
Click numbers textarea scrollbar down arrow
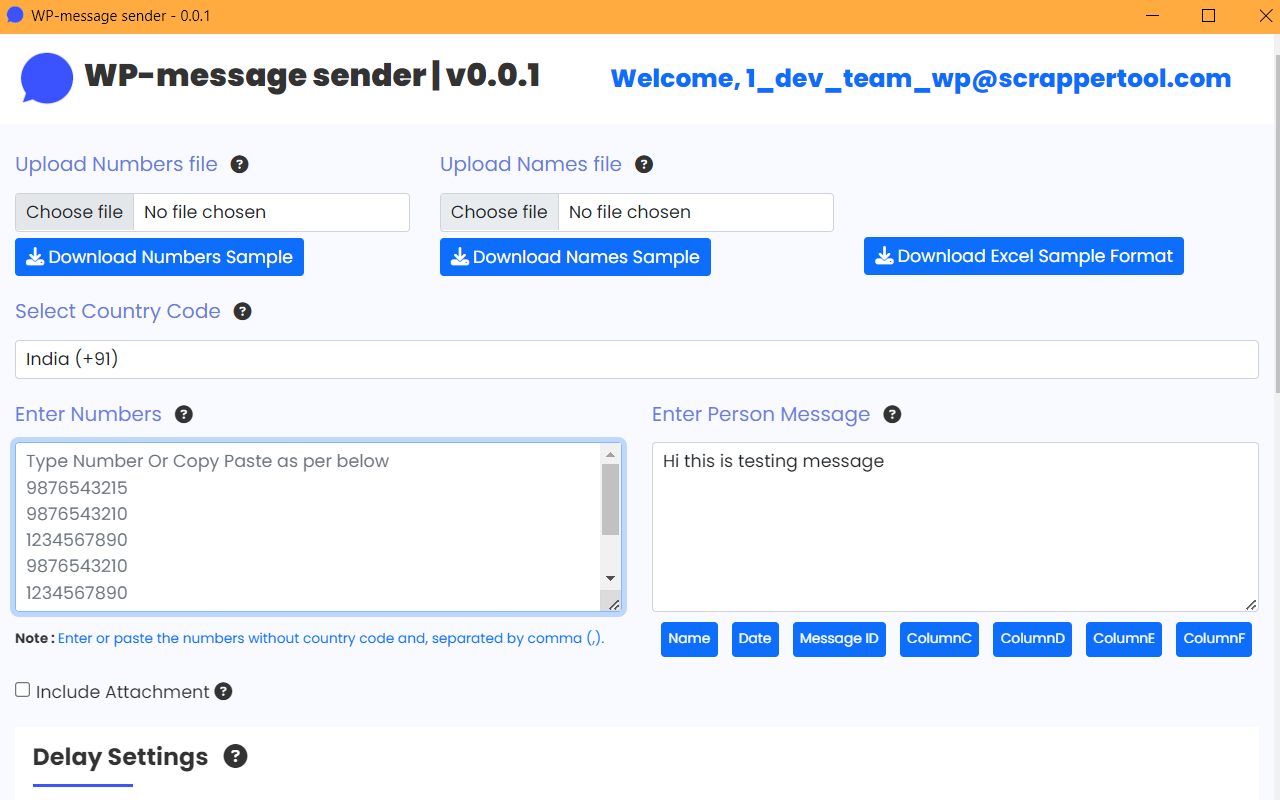pyautogui.click(x=610, y=578)
